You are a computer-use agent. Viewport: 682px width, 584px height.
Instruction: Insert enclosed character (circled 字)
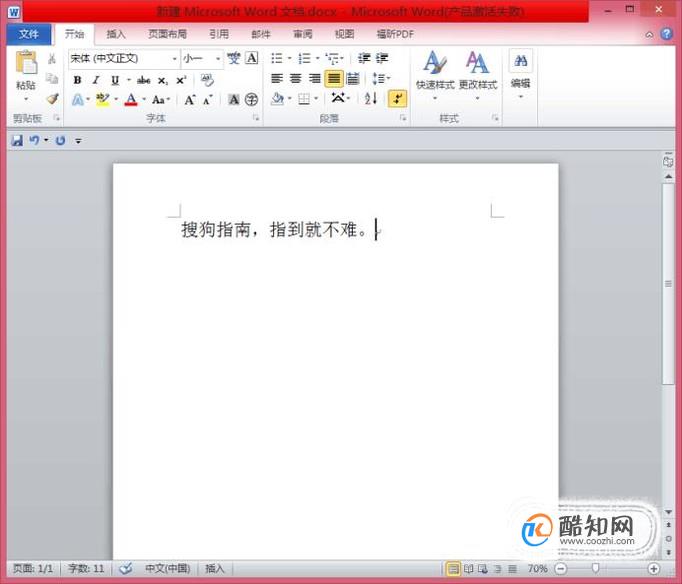[x=251, y=100]
